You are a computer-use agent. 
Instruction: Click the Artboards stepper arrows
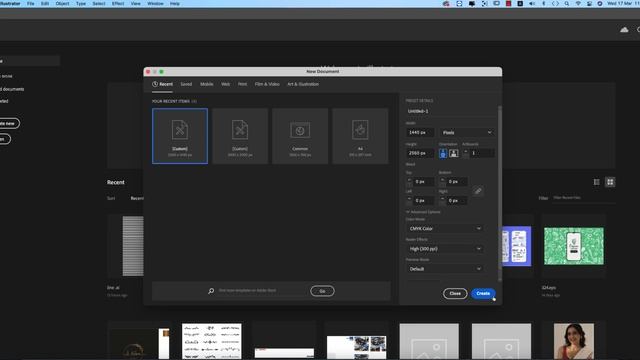[466, 153]
